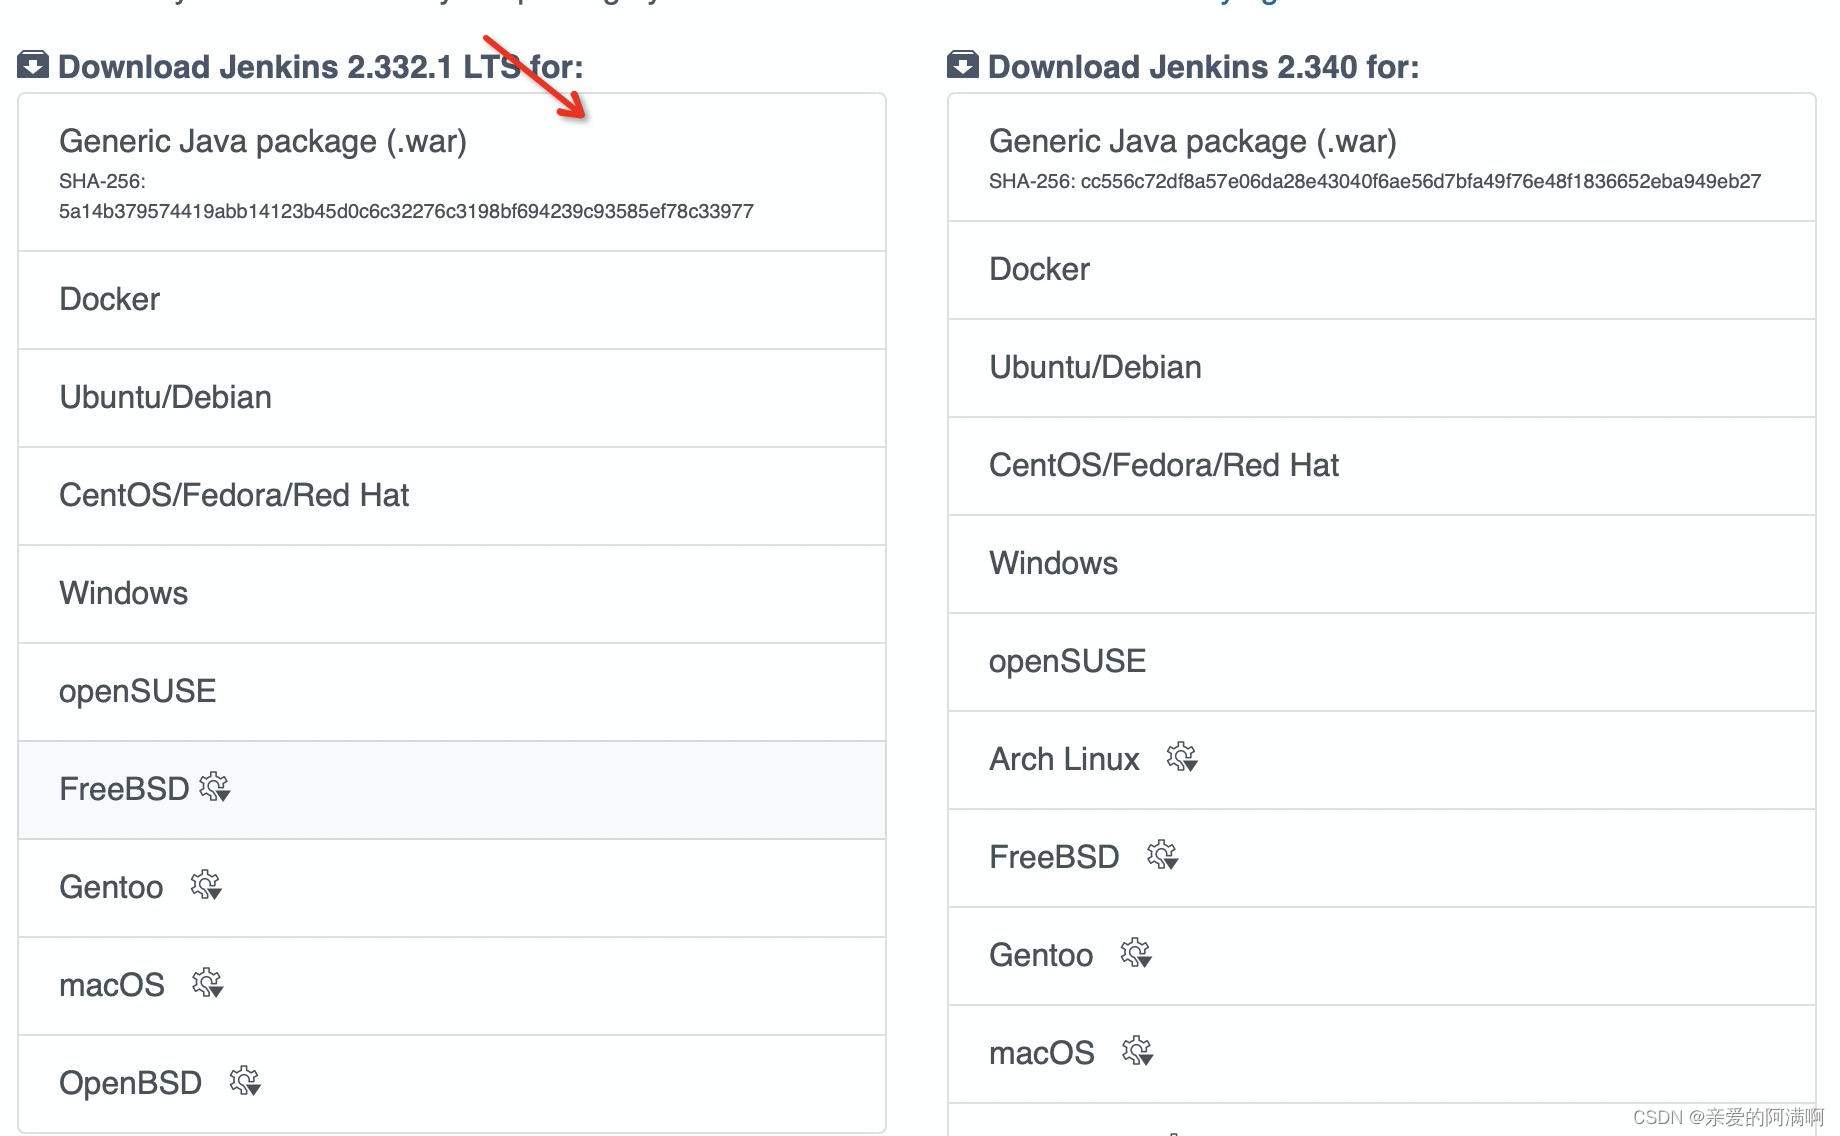The height and width of the screenshot is (1136, 1840).
Task: Open openSUSE under Jenkins 2.340
Action: click(x=1382, y=662)
